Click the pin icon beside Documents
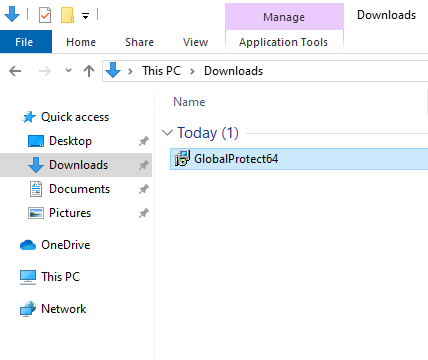Viewport: 428px width, 360px height. click(144, 189)
